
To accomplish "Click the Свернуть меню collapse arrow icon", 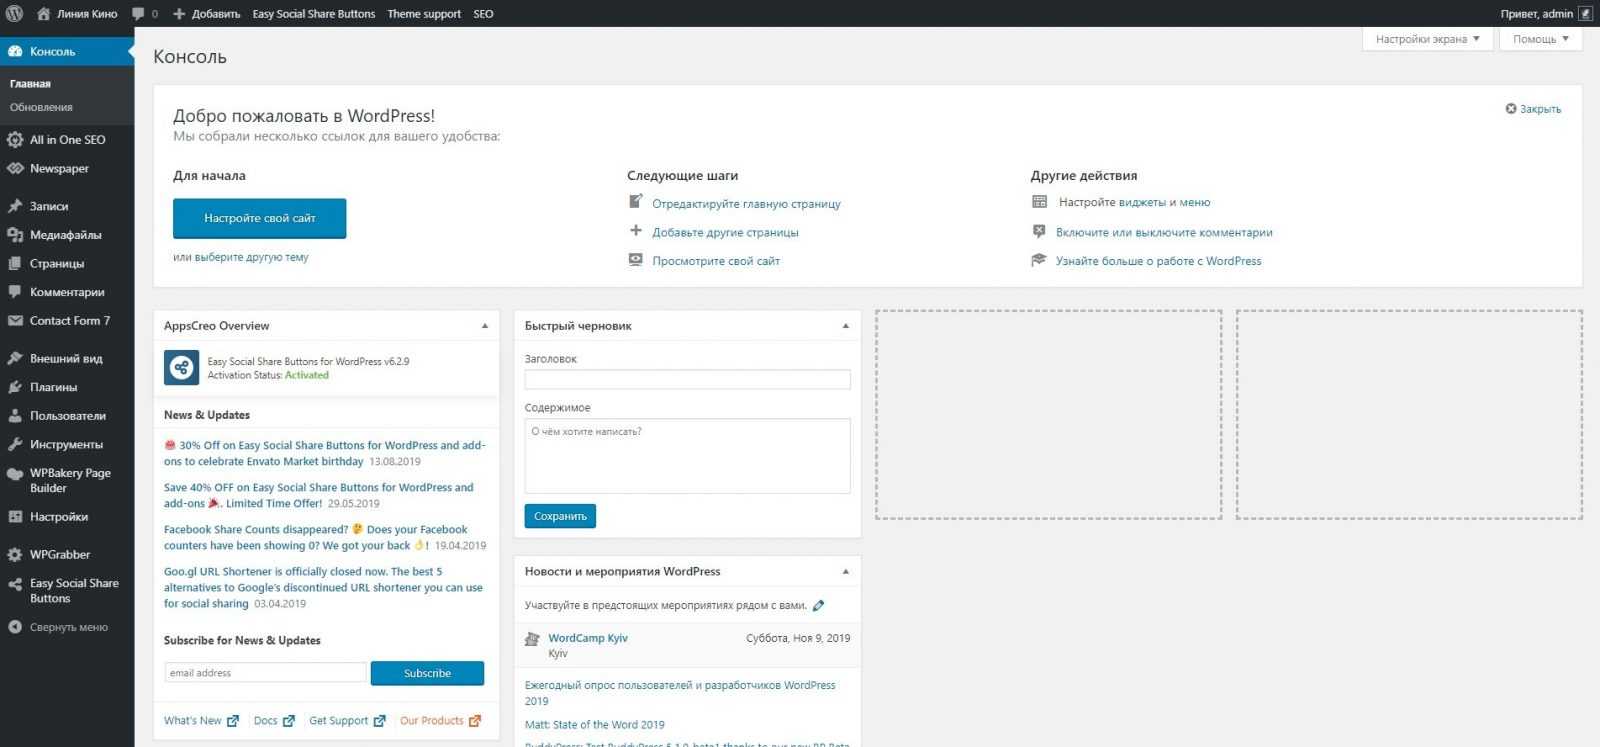I will click(15, 627).
